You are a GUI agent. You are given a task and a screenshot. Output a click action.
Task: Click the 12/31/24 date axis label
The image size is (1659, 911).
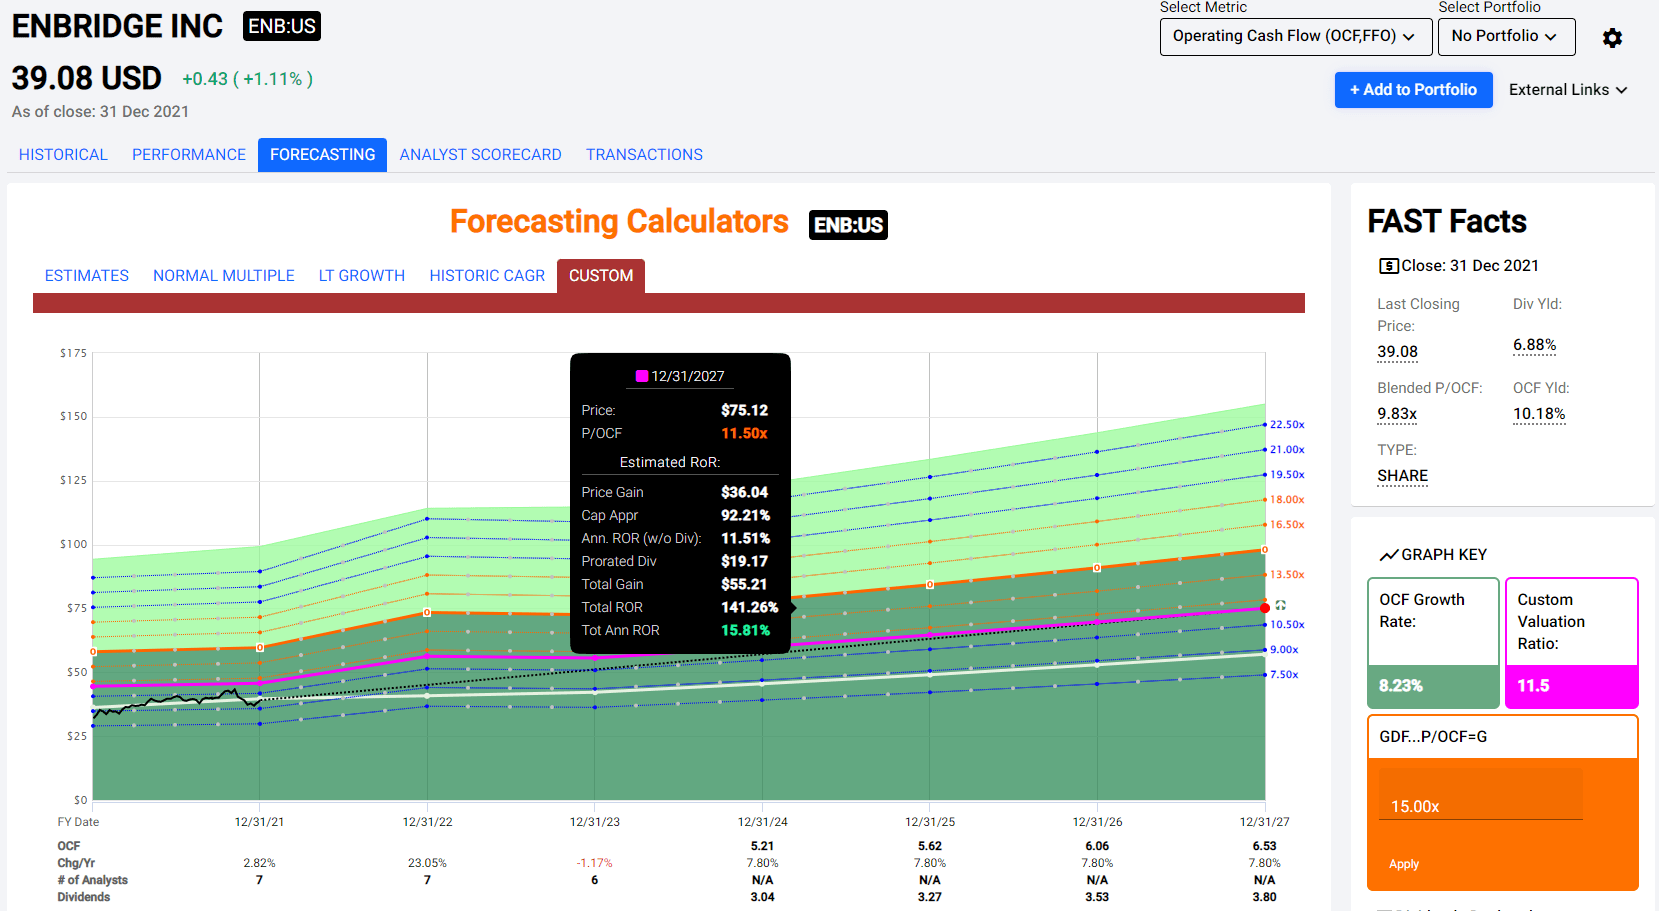tap(762, 822)
